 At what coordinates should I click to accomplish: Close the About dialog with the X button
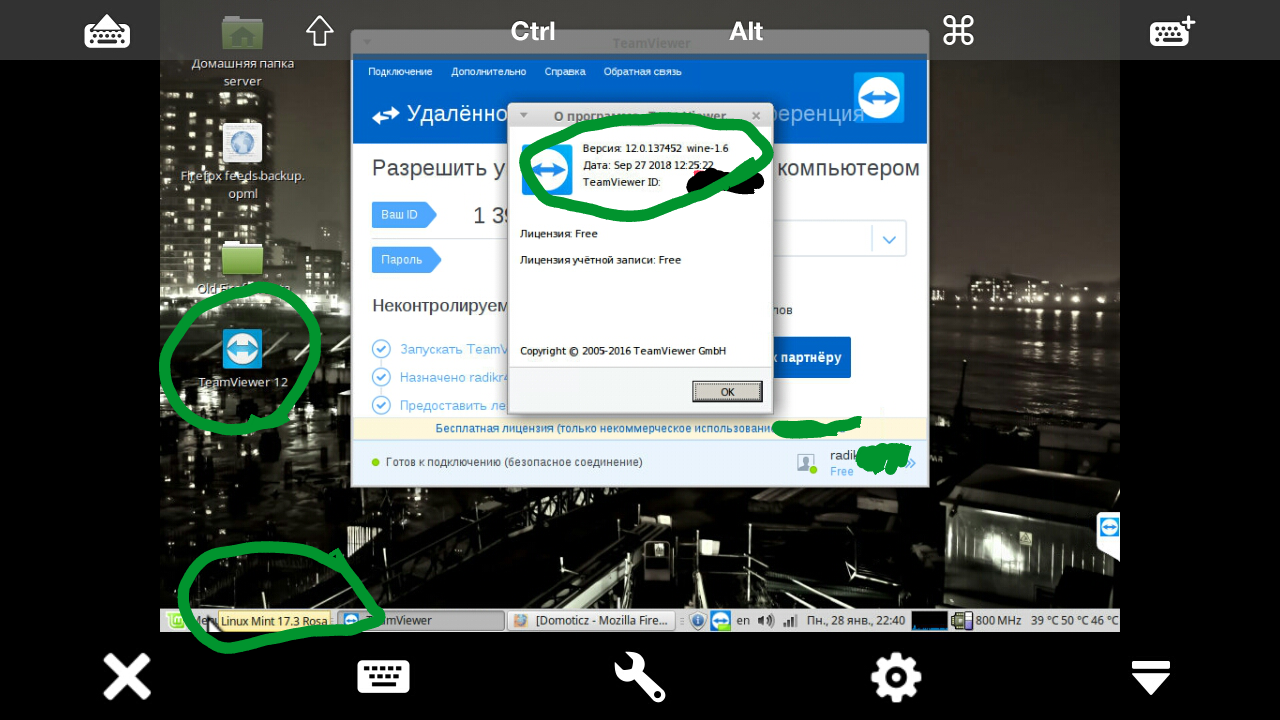pos(756,115)
